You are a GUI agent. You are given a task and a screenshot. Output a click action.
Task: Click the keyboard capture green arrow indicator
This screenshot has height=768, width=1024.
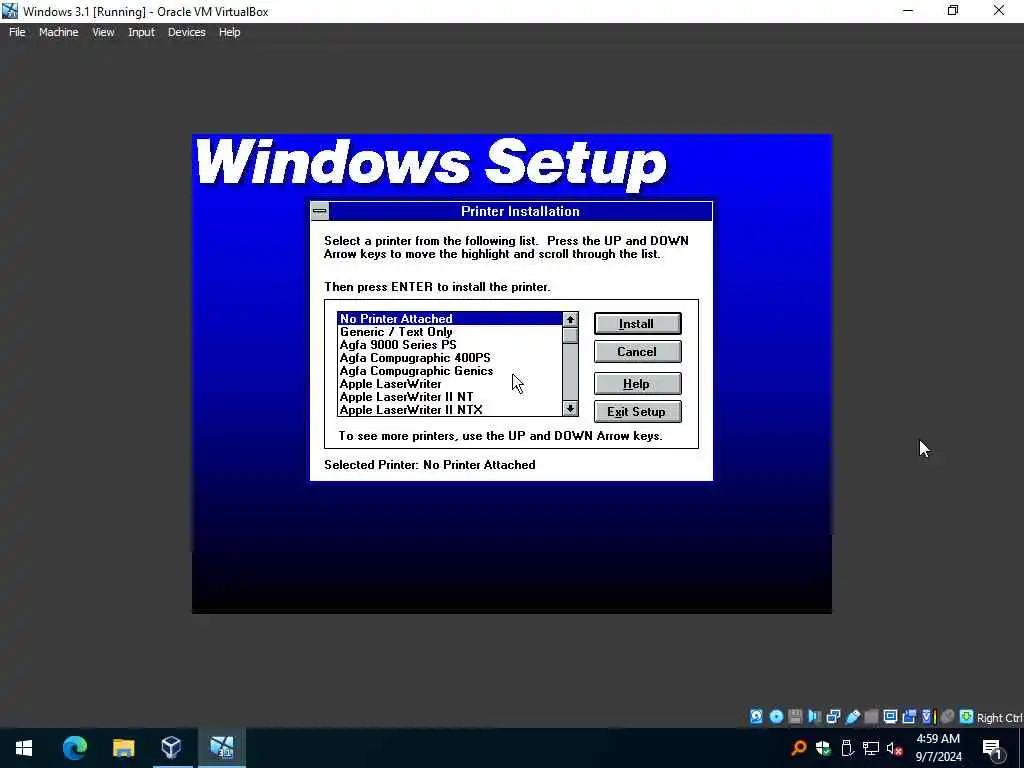coord(967,716)
